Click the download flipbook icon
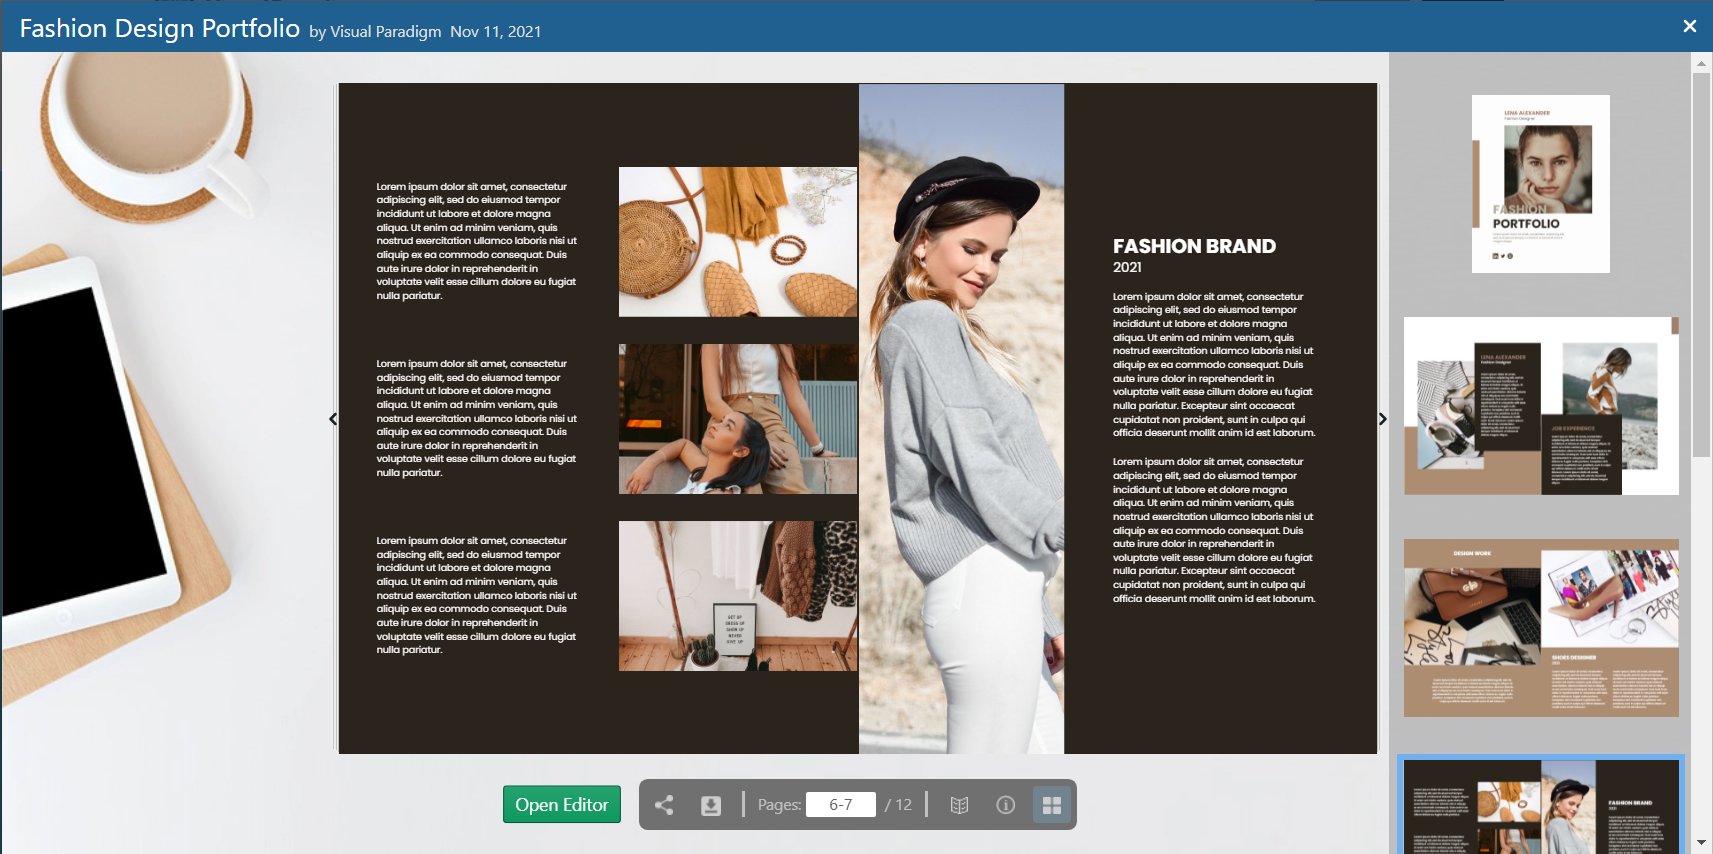 click(x=711, y=805)
